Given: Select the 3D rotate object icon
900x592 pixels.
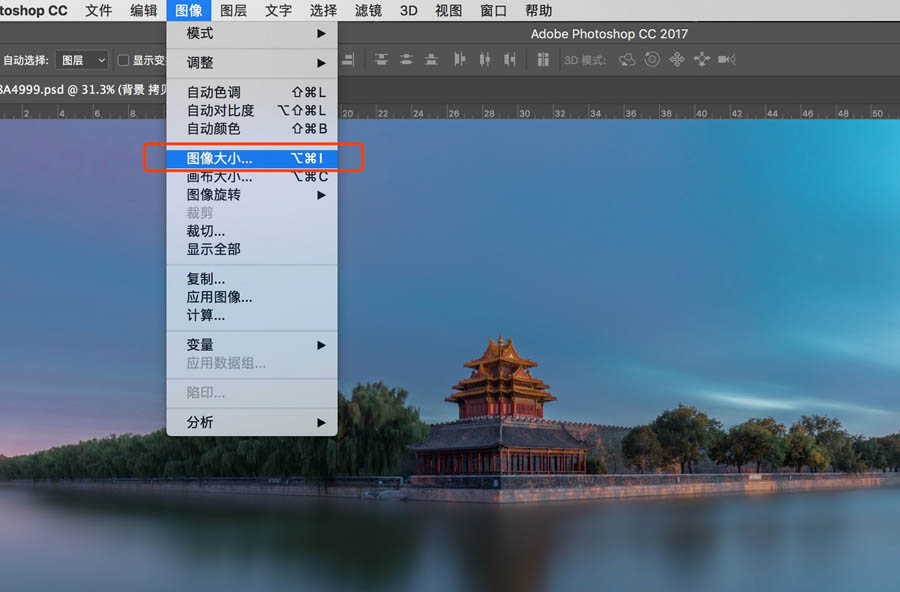Looking at the screenshot, I should click(x=627, y=60).
